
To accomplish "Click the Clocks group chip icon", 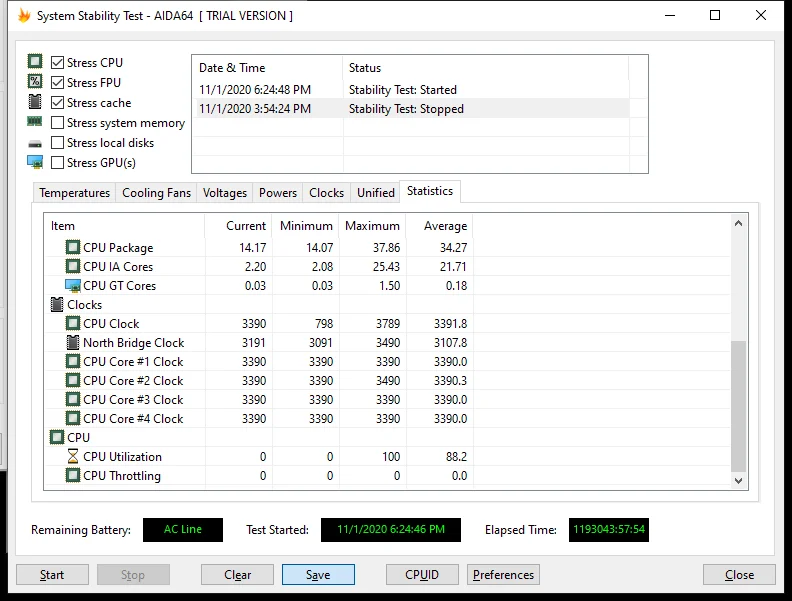I will point(57,305).
